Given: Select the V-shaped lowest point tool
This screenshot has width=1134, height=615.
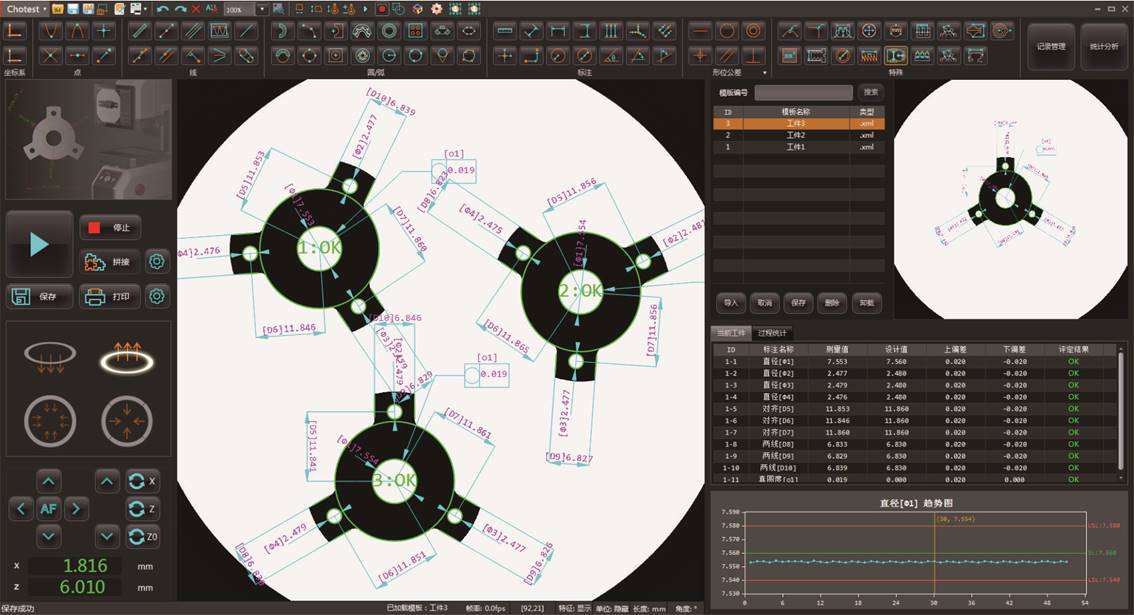Looking at the screenshot, I should coord(50,30).
